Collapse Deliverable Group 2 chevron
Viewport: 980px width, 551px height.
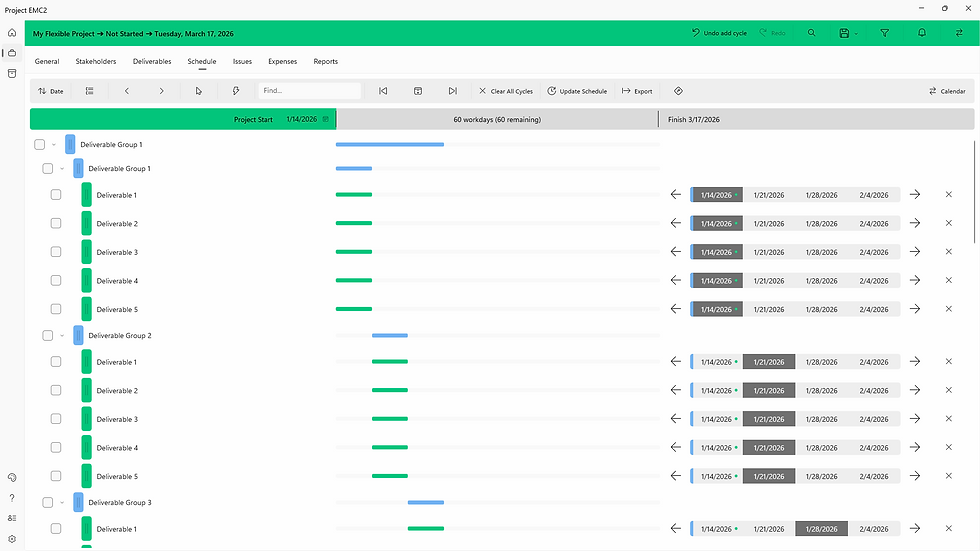tap(62, 335)
